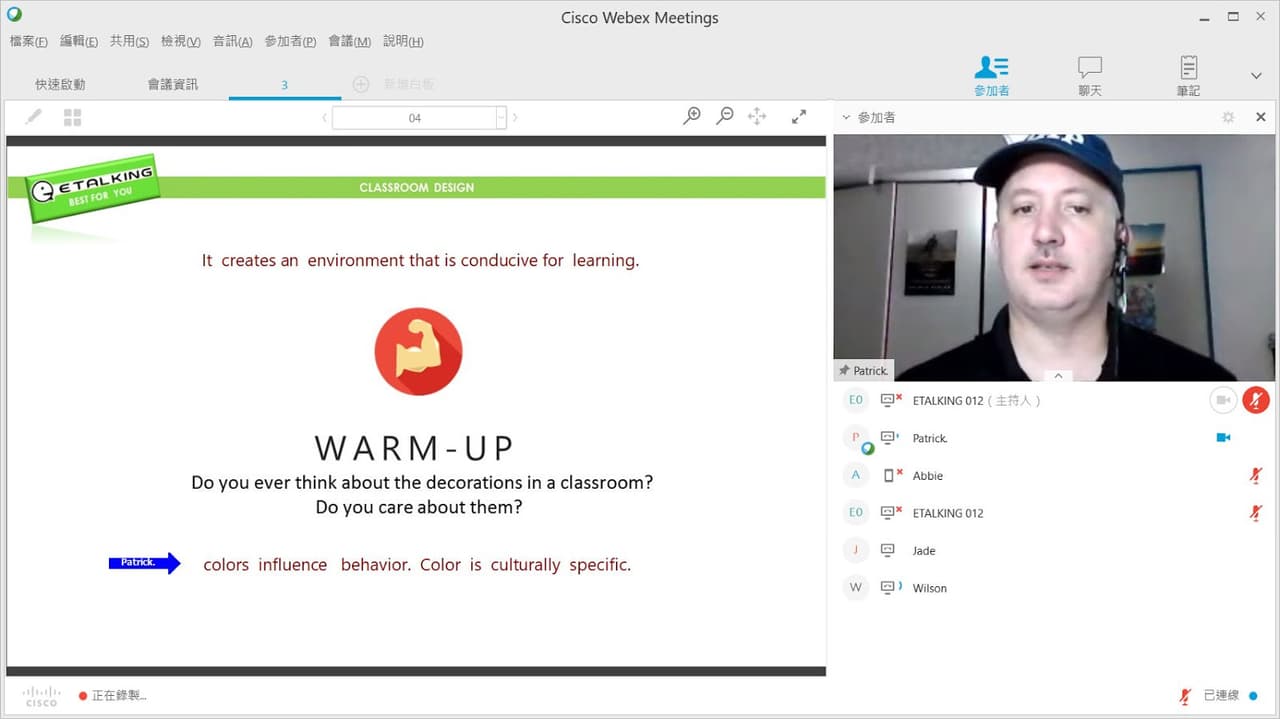1280x719 pixels.
Task: Select the annotation pencil tool
Action: coord(33,117)
